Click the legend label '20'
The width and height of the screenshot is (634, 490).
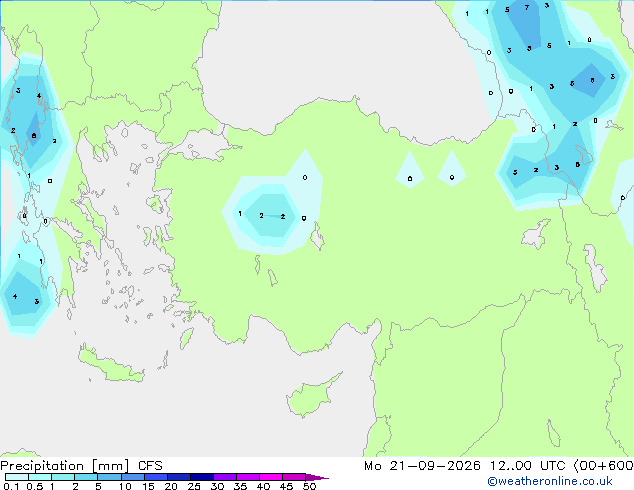(x=171, y=486)
